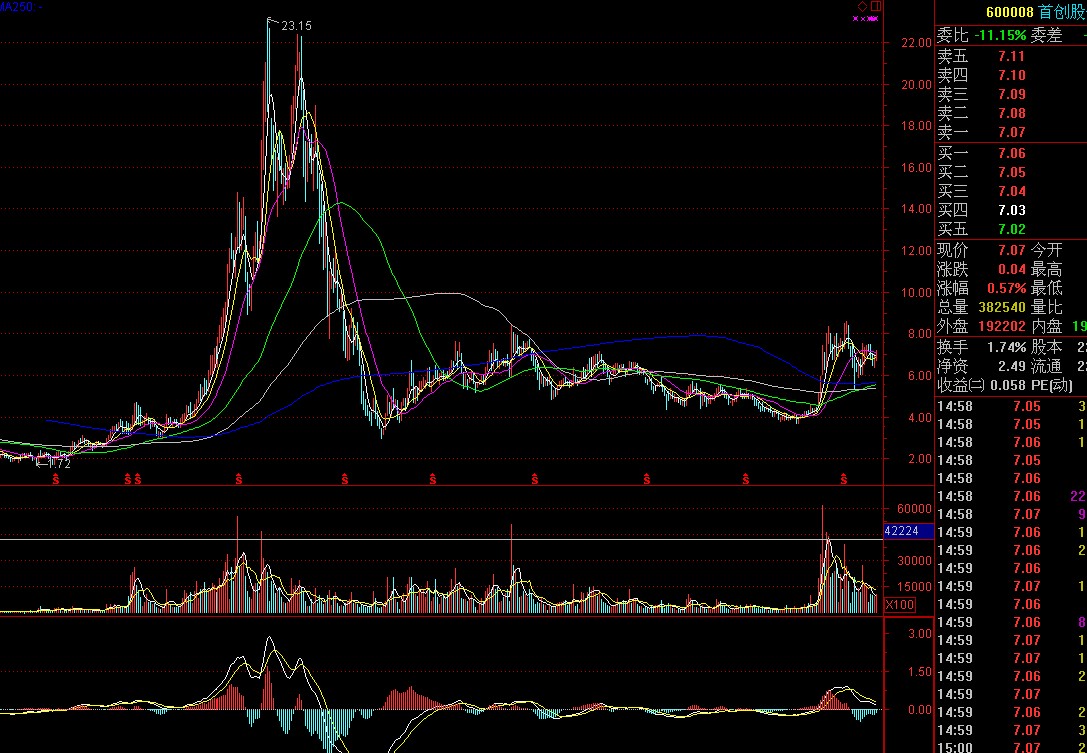The height and width of the screenshot is (753, 1087).
Task: Click the 60000 volume axis label
Action: [914, 508]
